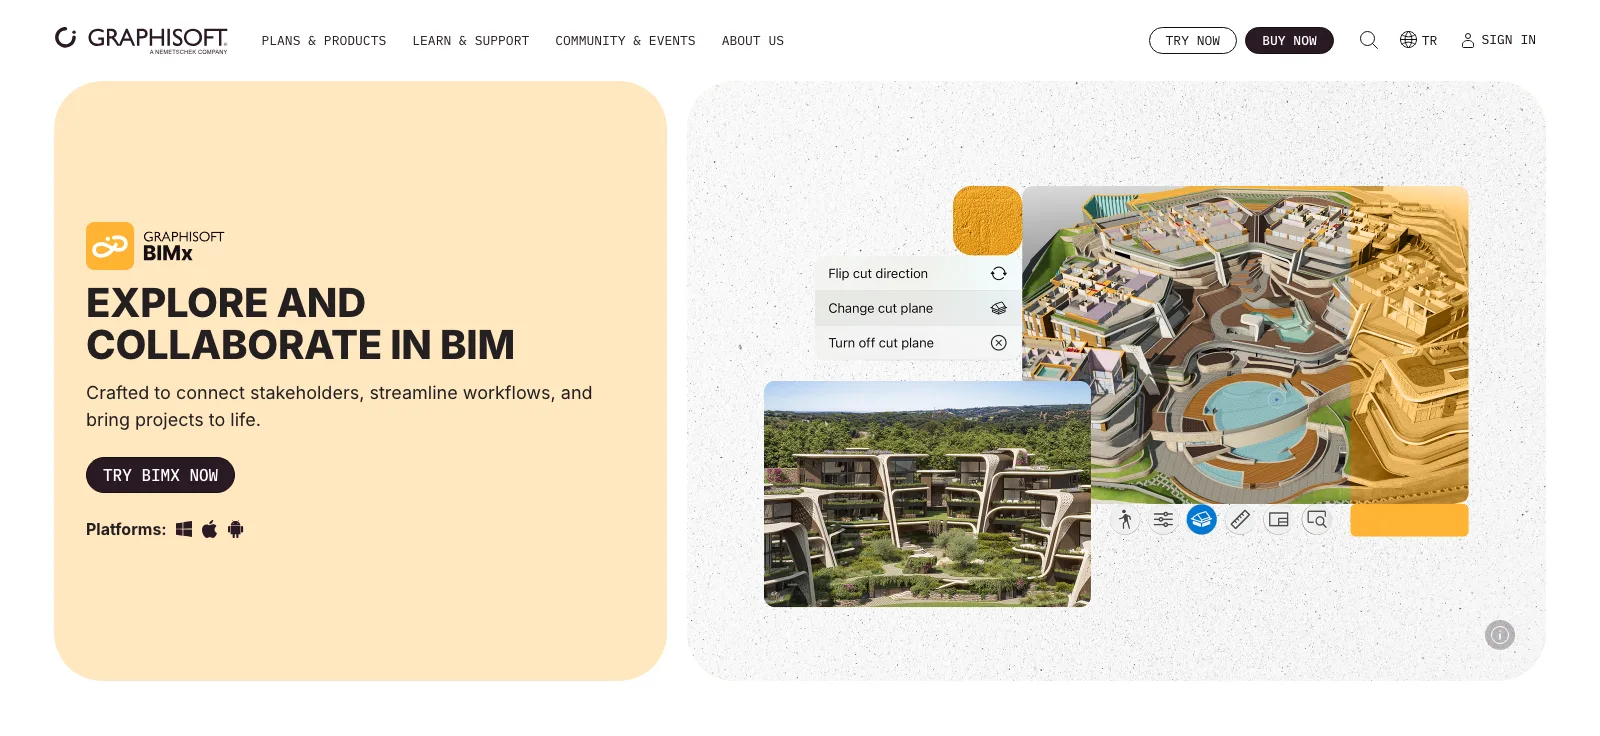Select the Android platform icon

(x=235, y=529)
